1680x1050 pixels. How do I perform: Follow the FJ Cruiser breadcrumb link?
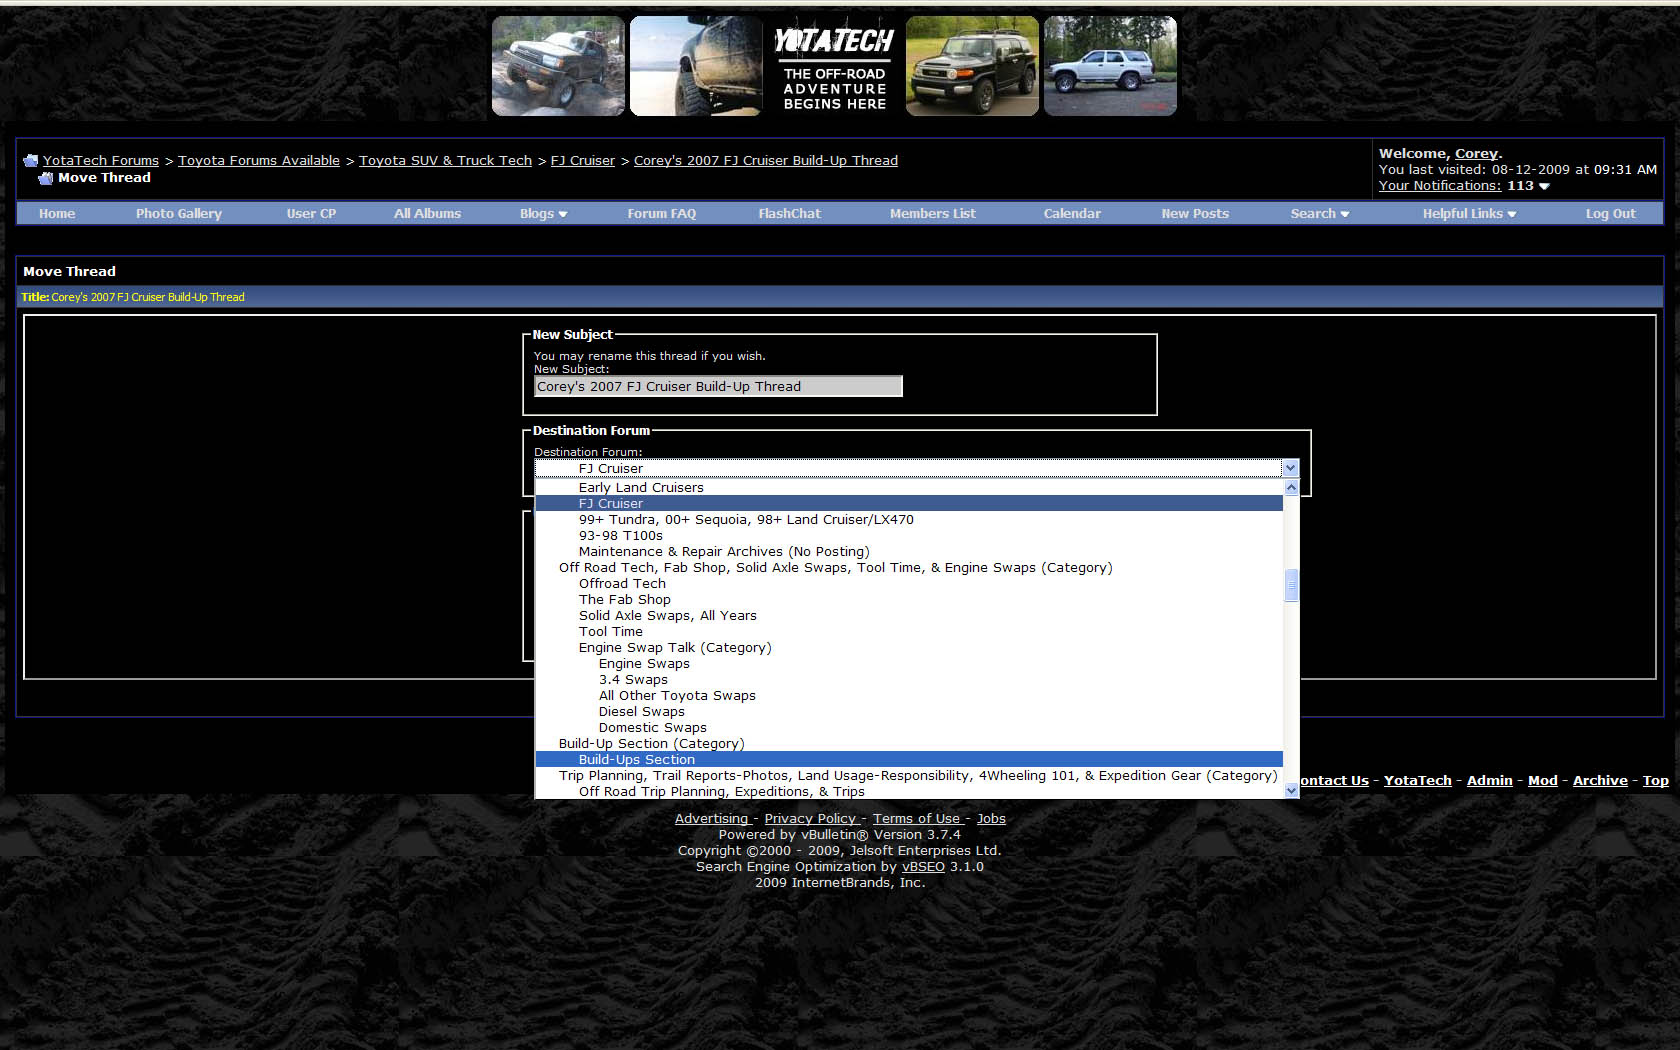[x=583, y=161]
